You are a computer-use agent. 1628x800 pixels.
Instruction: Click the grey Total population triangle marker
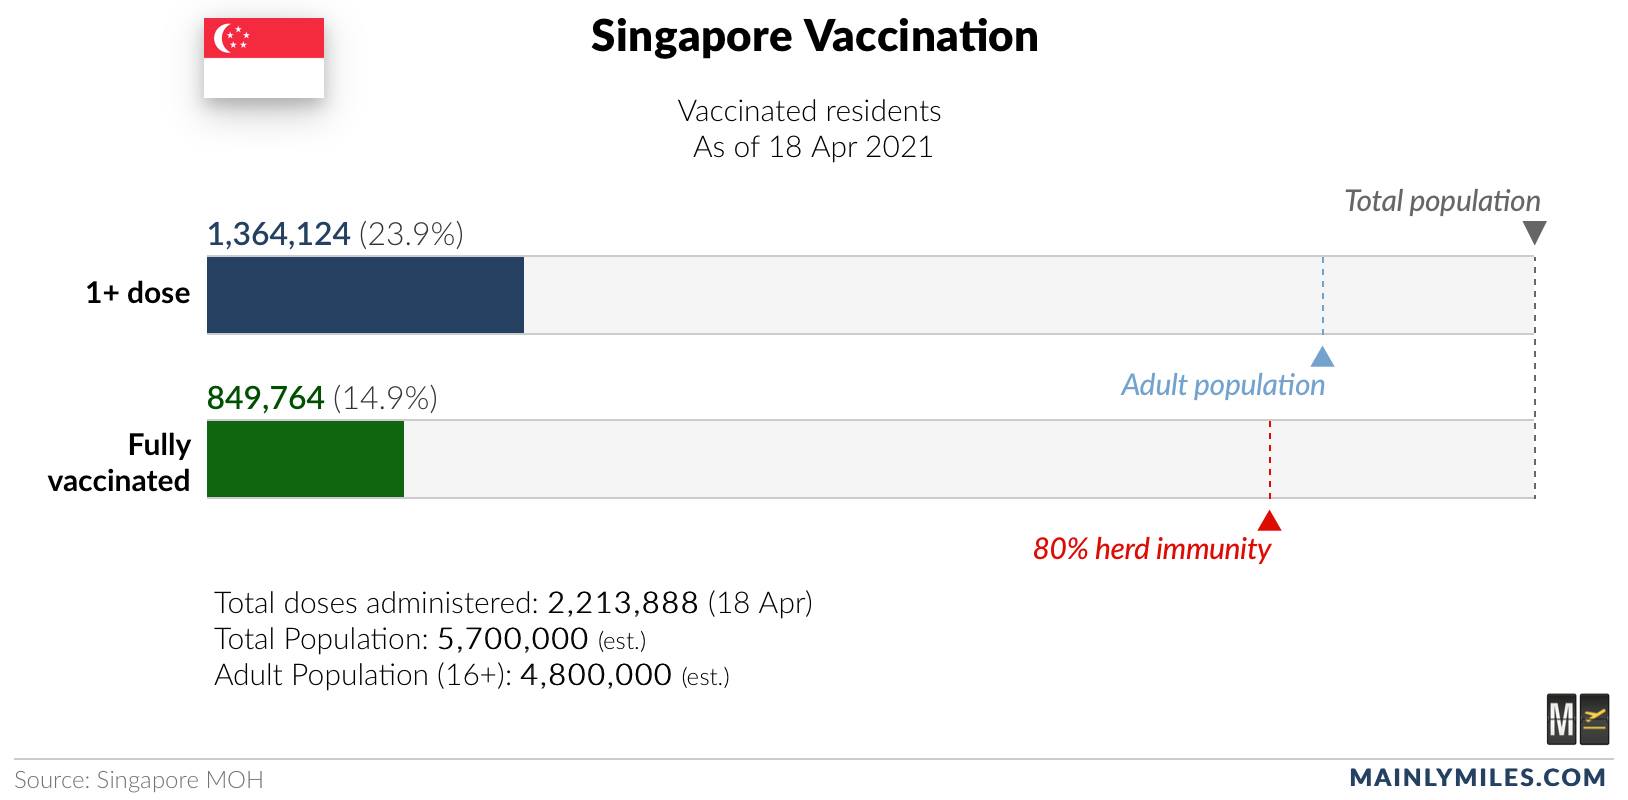tap(1534, 233)
